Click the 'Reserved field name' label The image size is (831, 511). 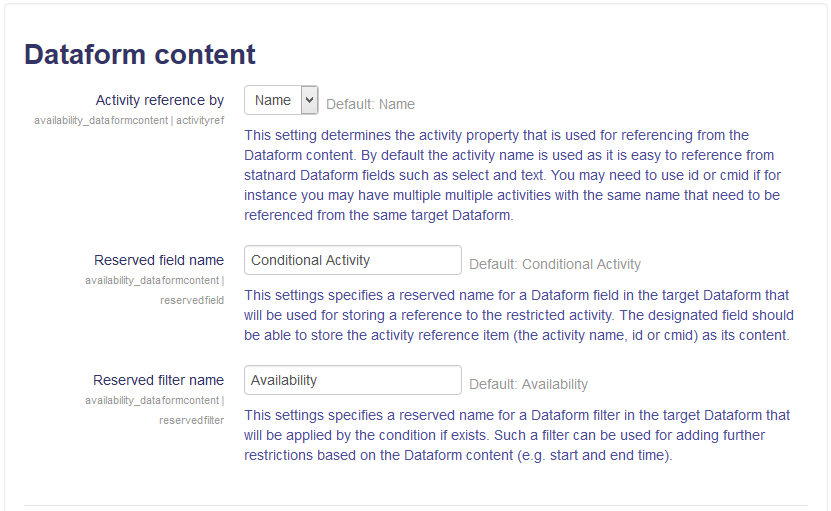click(159, 260)
